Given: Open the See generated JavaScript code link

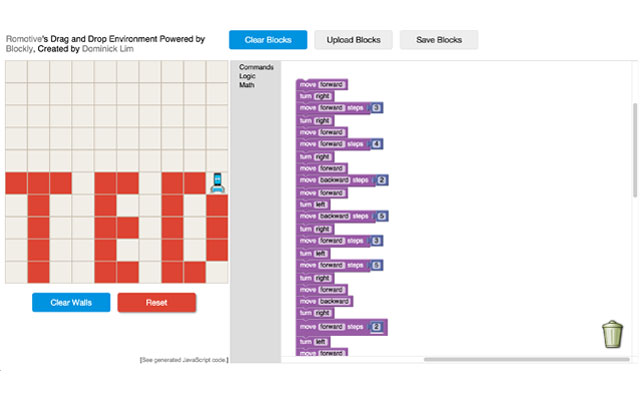Looking at the screenshot, I should [x=184, y=360].
